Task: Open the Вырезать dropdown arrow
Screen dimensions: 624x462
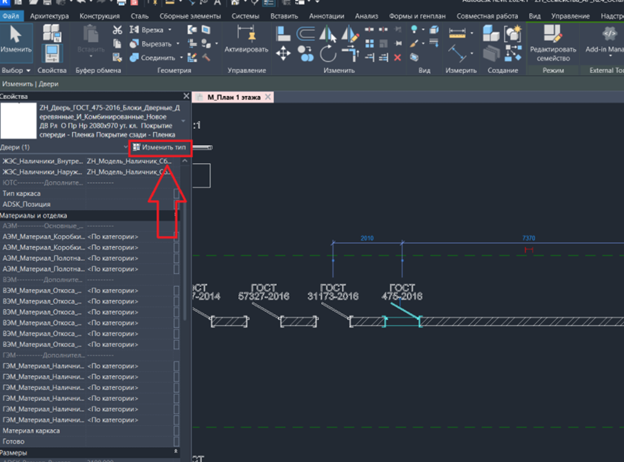Action: (x=178, y=44)
